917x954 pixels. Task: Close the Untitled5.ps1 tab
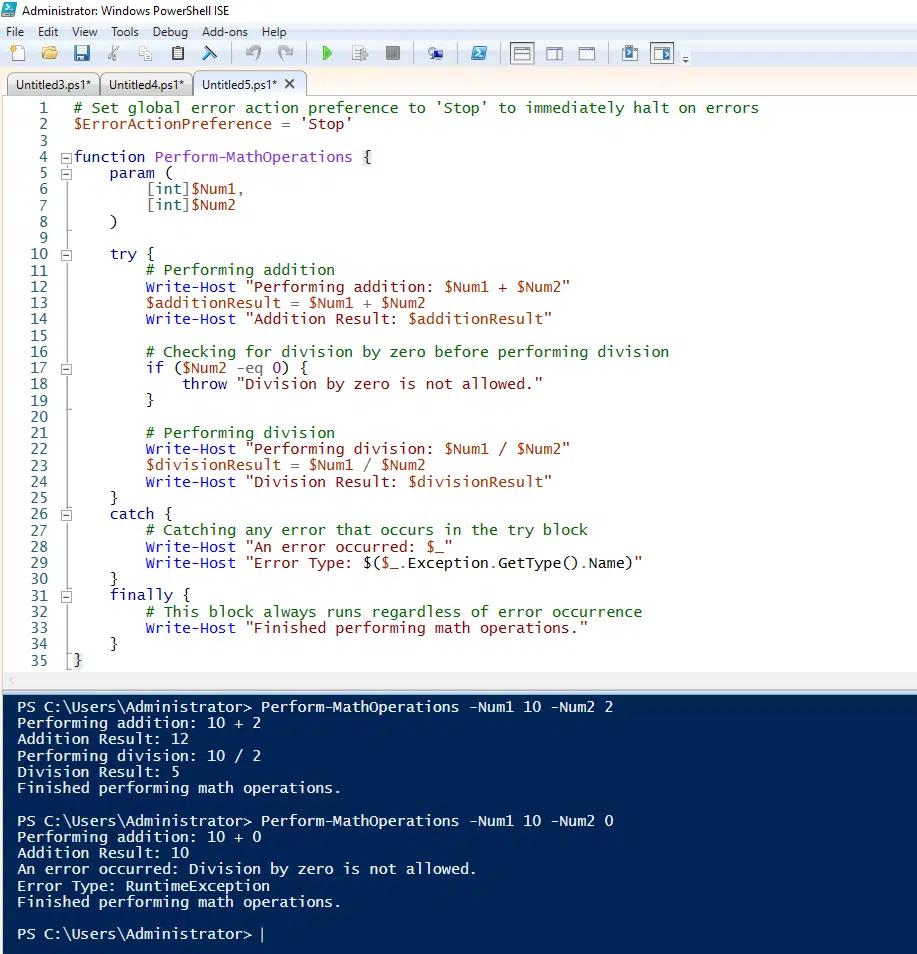[x=290, y=84]
